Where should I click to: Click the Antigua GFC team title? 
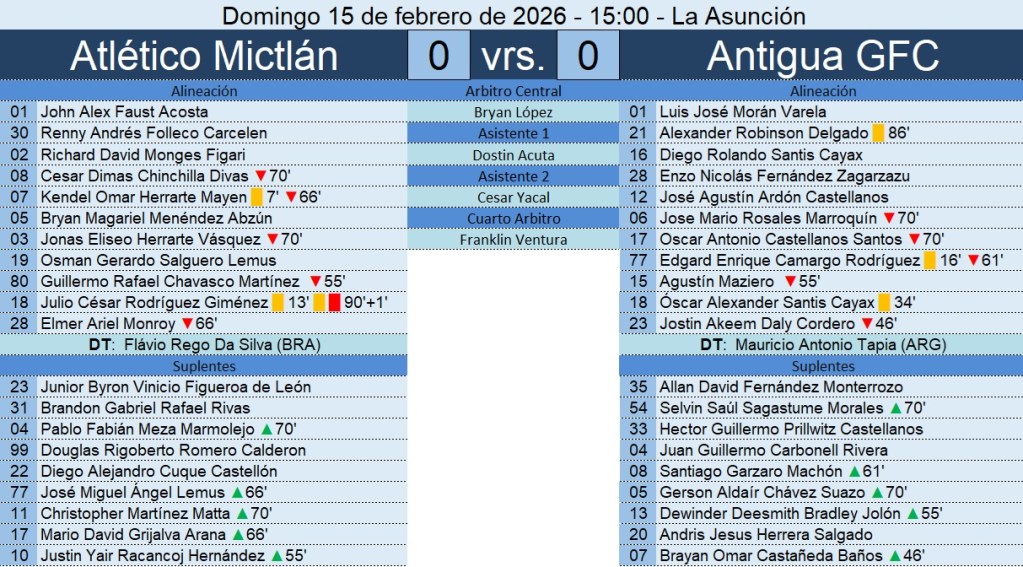[x=822, y=56]
